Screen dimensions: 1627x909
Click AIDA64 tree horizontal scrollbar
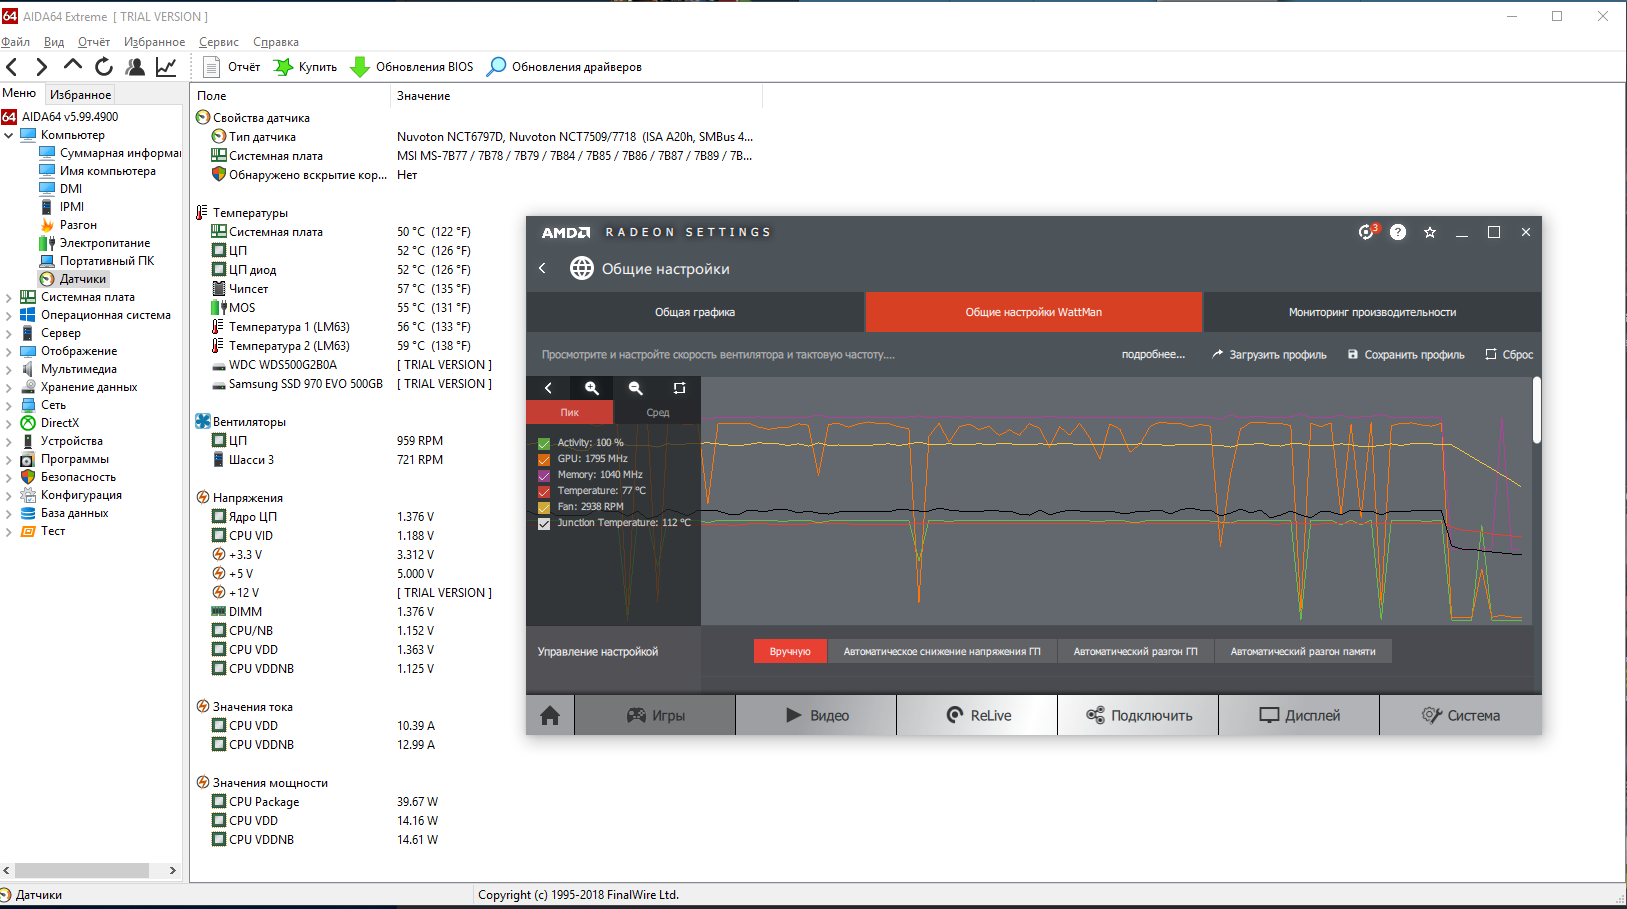[x=82, y=870]
